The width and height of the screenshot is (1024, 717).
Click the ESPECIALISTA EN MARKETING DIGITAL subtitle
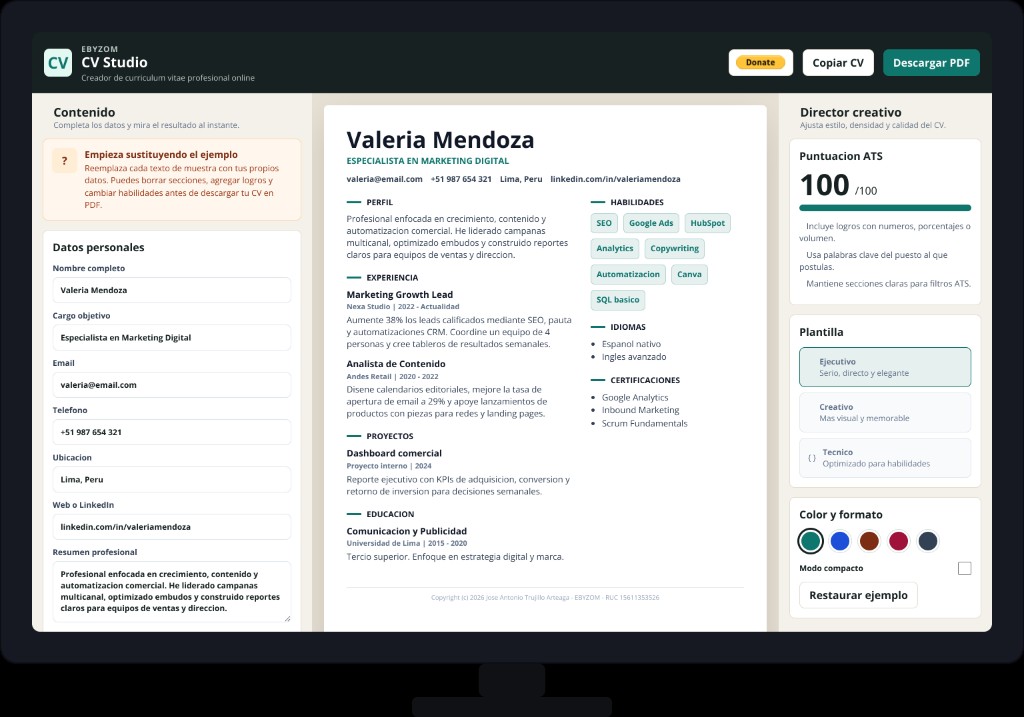pos(428,161)
